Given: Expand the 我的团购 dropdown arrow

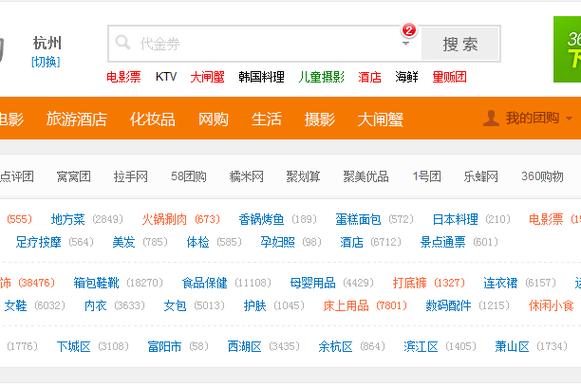Looking at the screenshot, I should click(569, 119).
